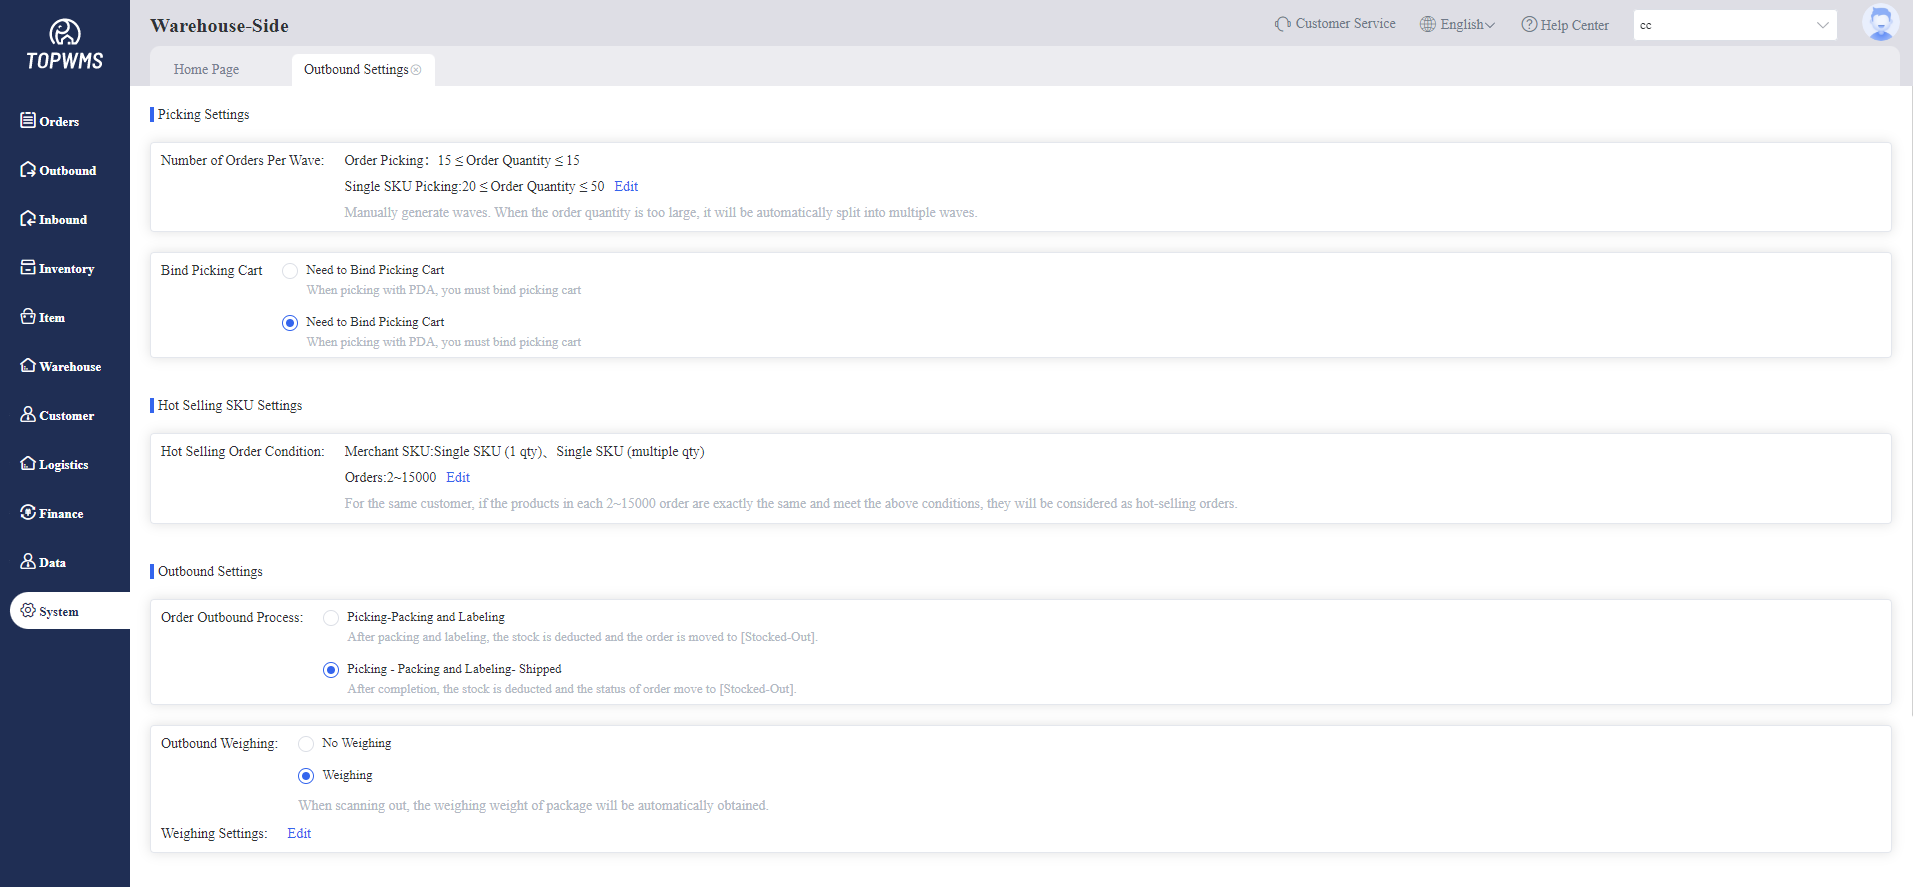Select Picking-Packing and Labeling process

point(331,618)
